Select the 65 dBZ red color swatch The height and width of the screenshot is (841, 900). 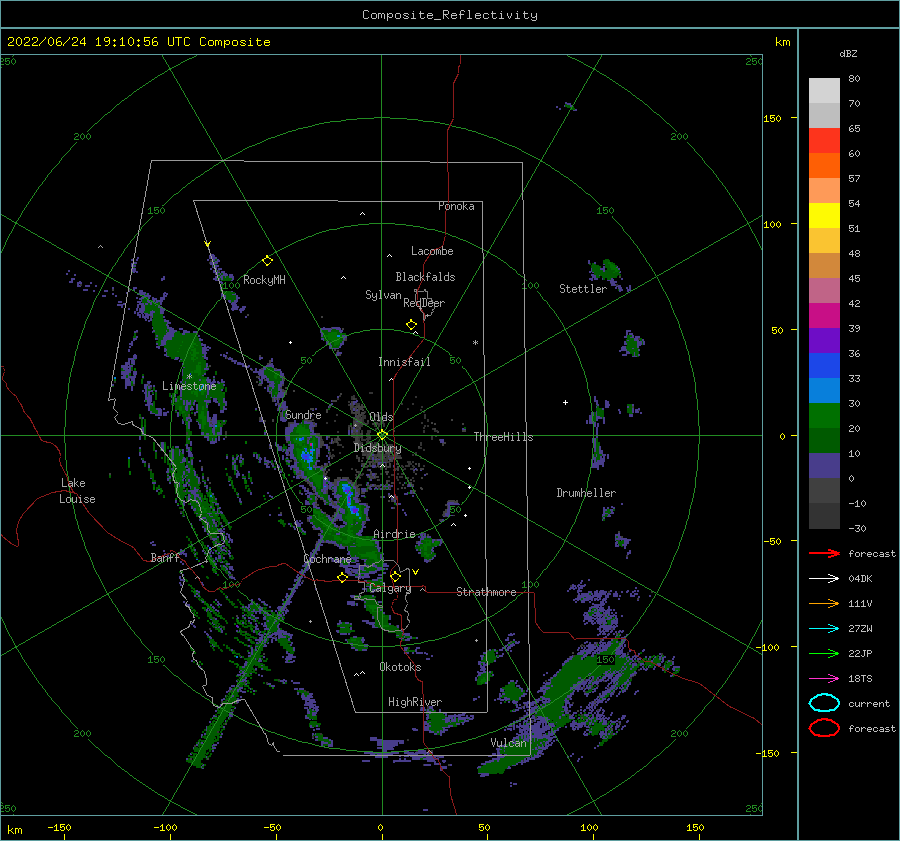824,140
